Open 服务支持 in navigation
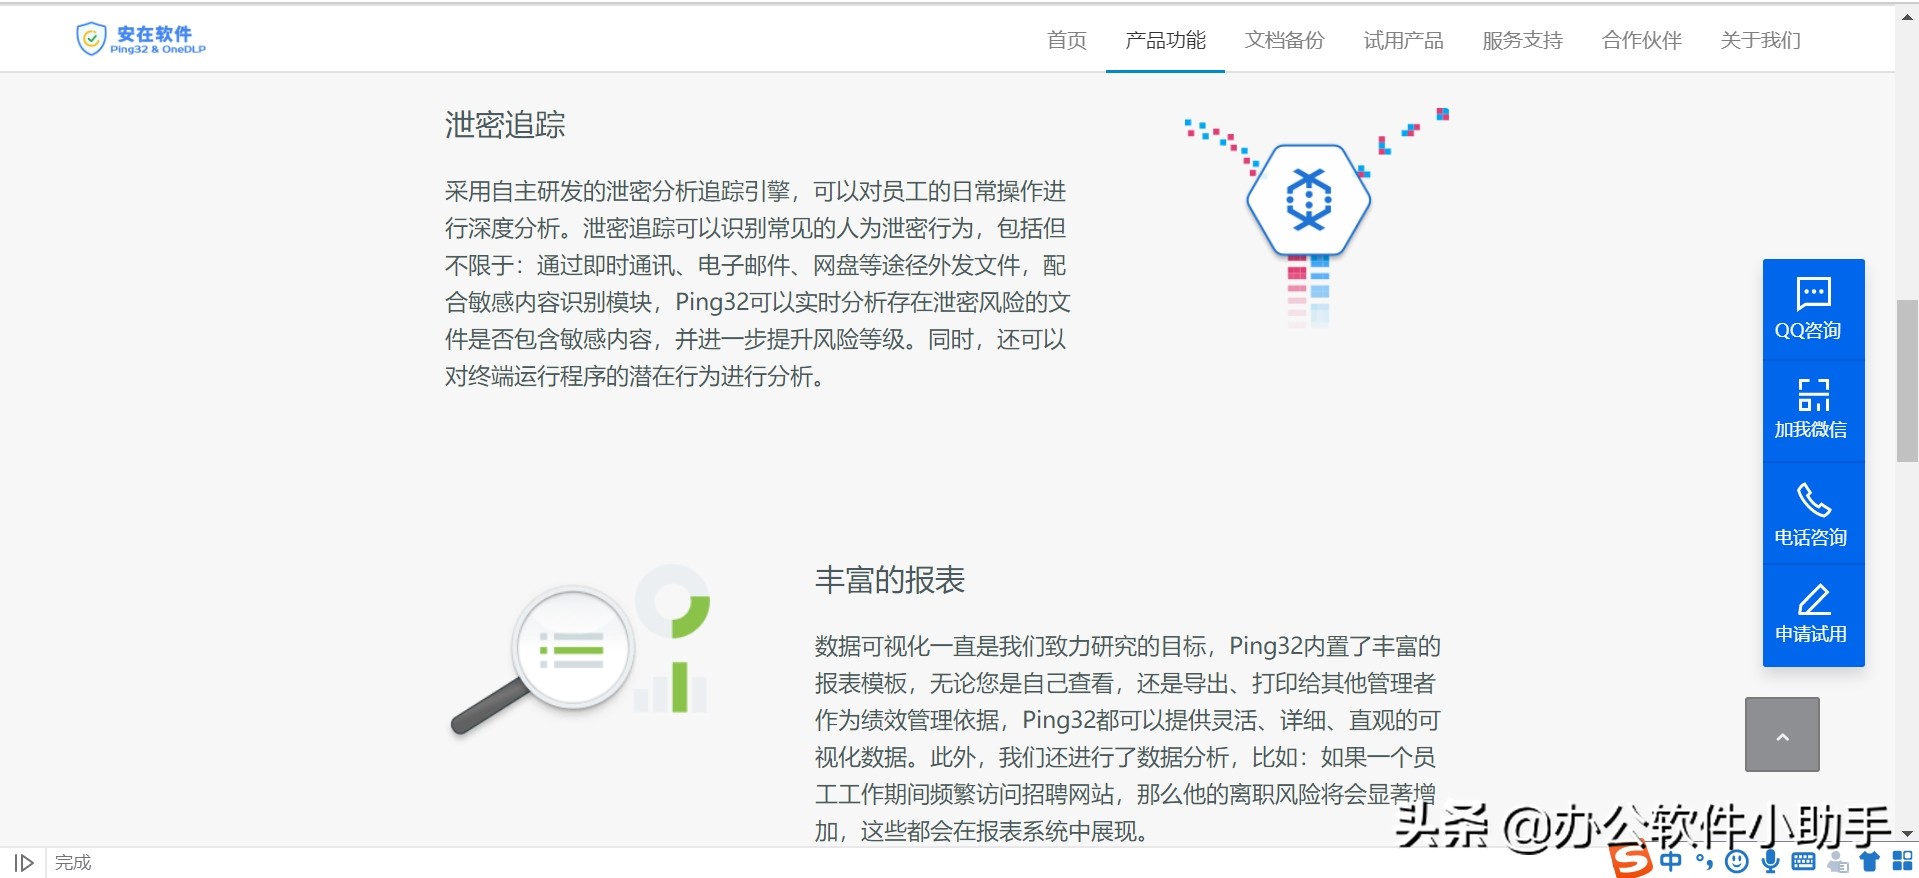Screen dimensions: 1919x878 [1522, 40]
